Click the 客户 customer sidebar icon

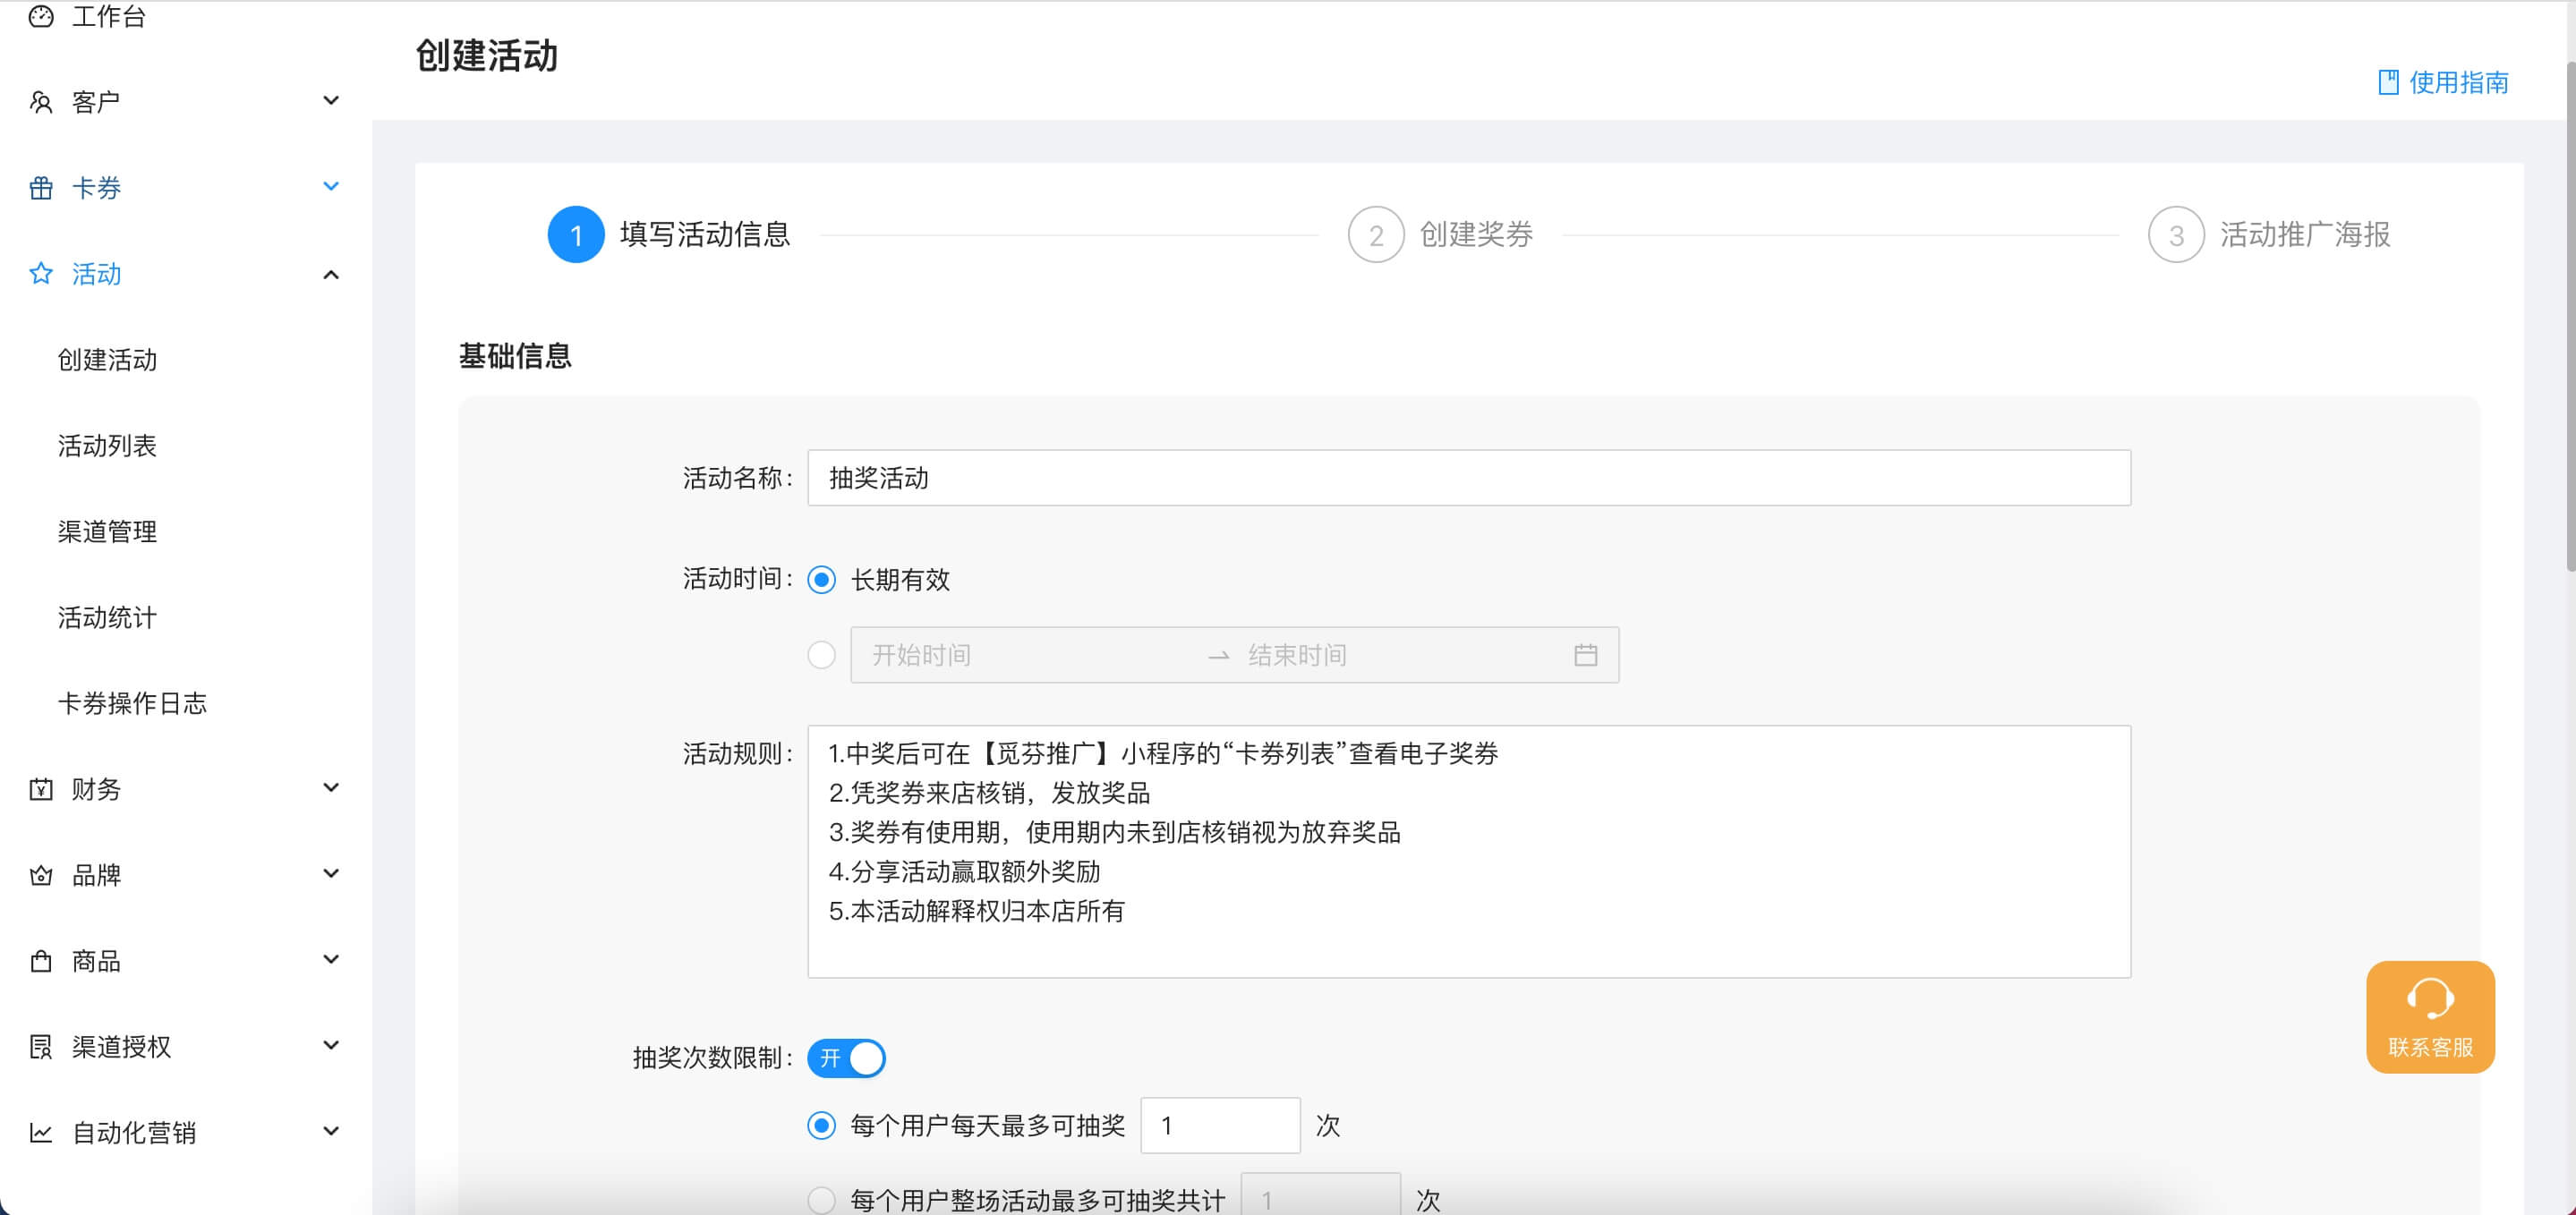(x=40, y=100)
